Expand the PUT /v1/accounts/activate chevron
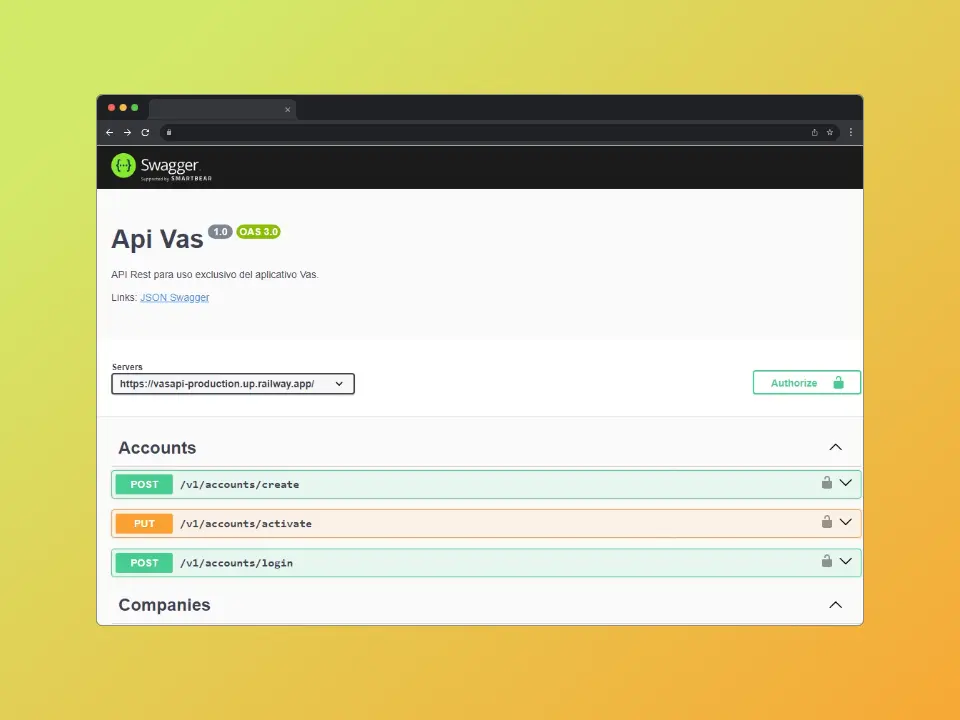The height and width of the screenshot is (720, 960). [846, 522]
